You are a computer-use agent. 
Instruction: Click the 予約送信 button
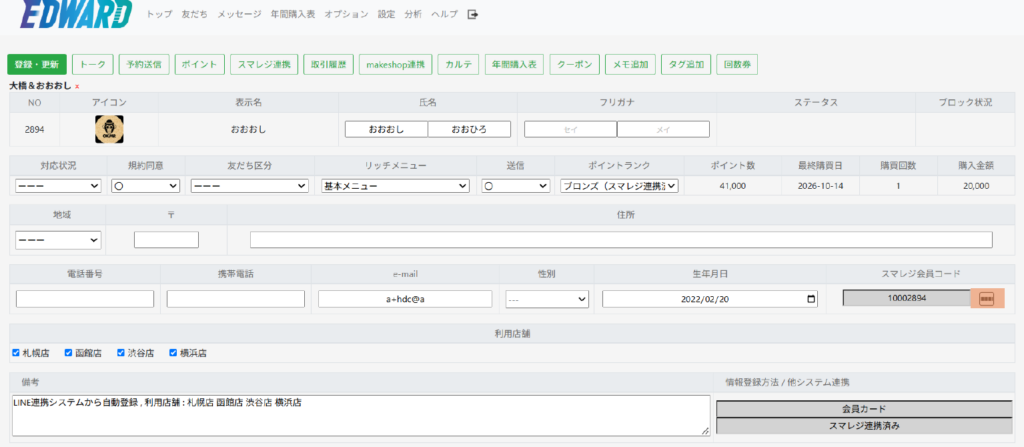tap(144, 64)
